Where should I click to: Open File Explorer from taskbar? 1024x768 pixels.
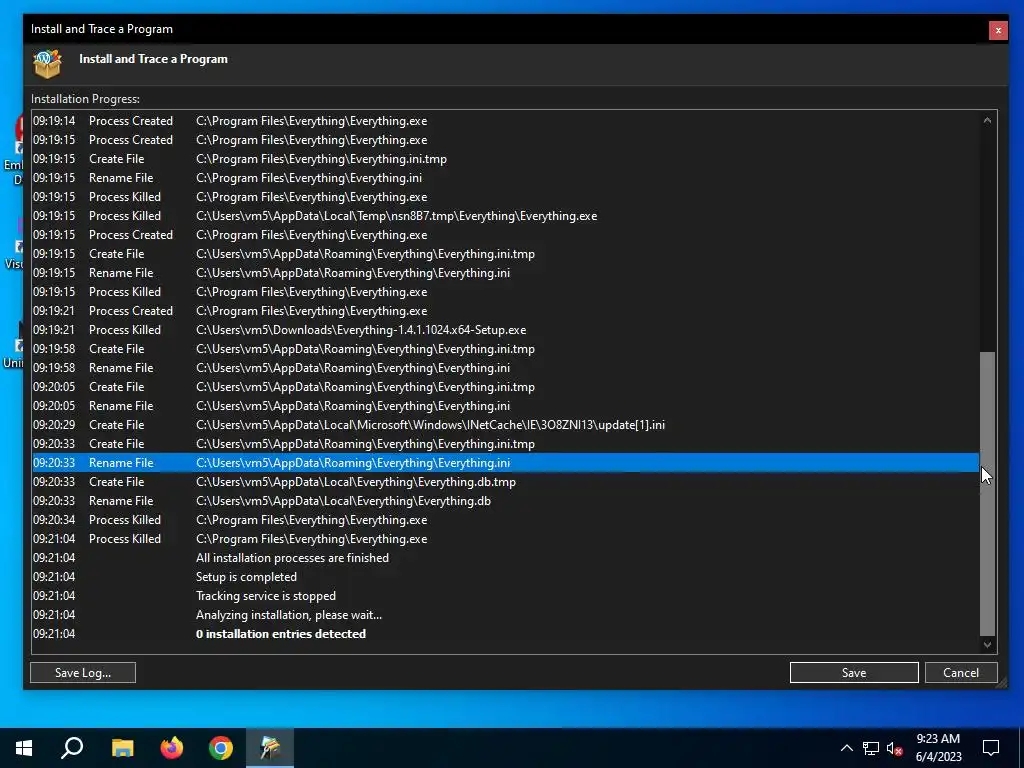click(122, 748)
